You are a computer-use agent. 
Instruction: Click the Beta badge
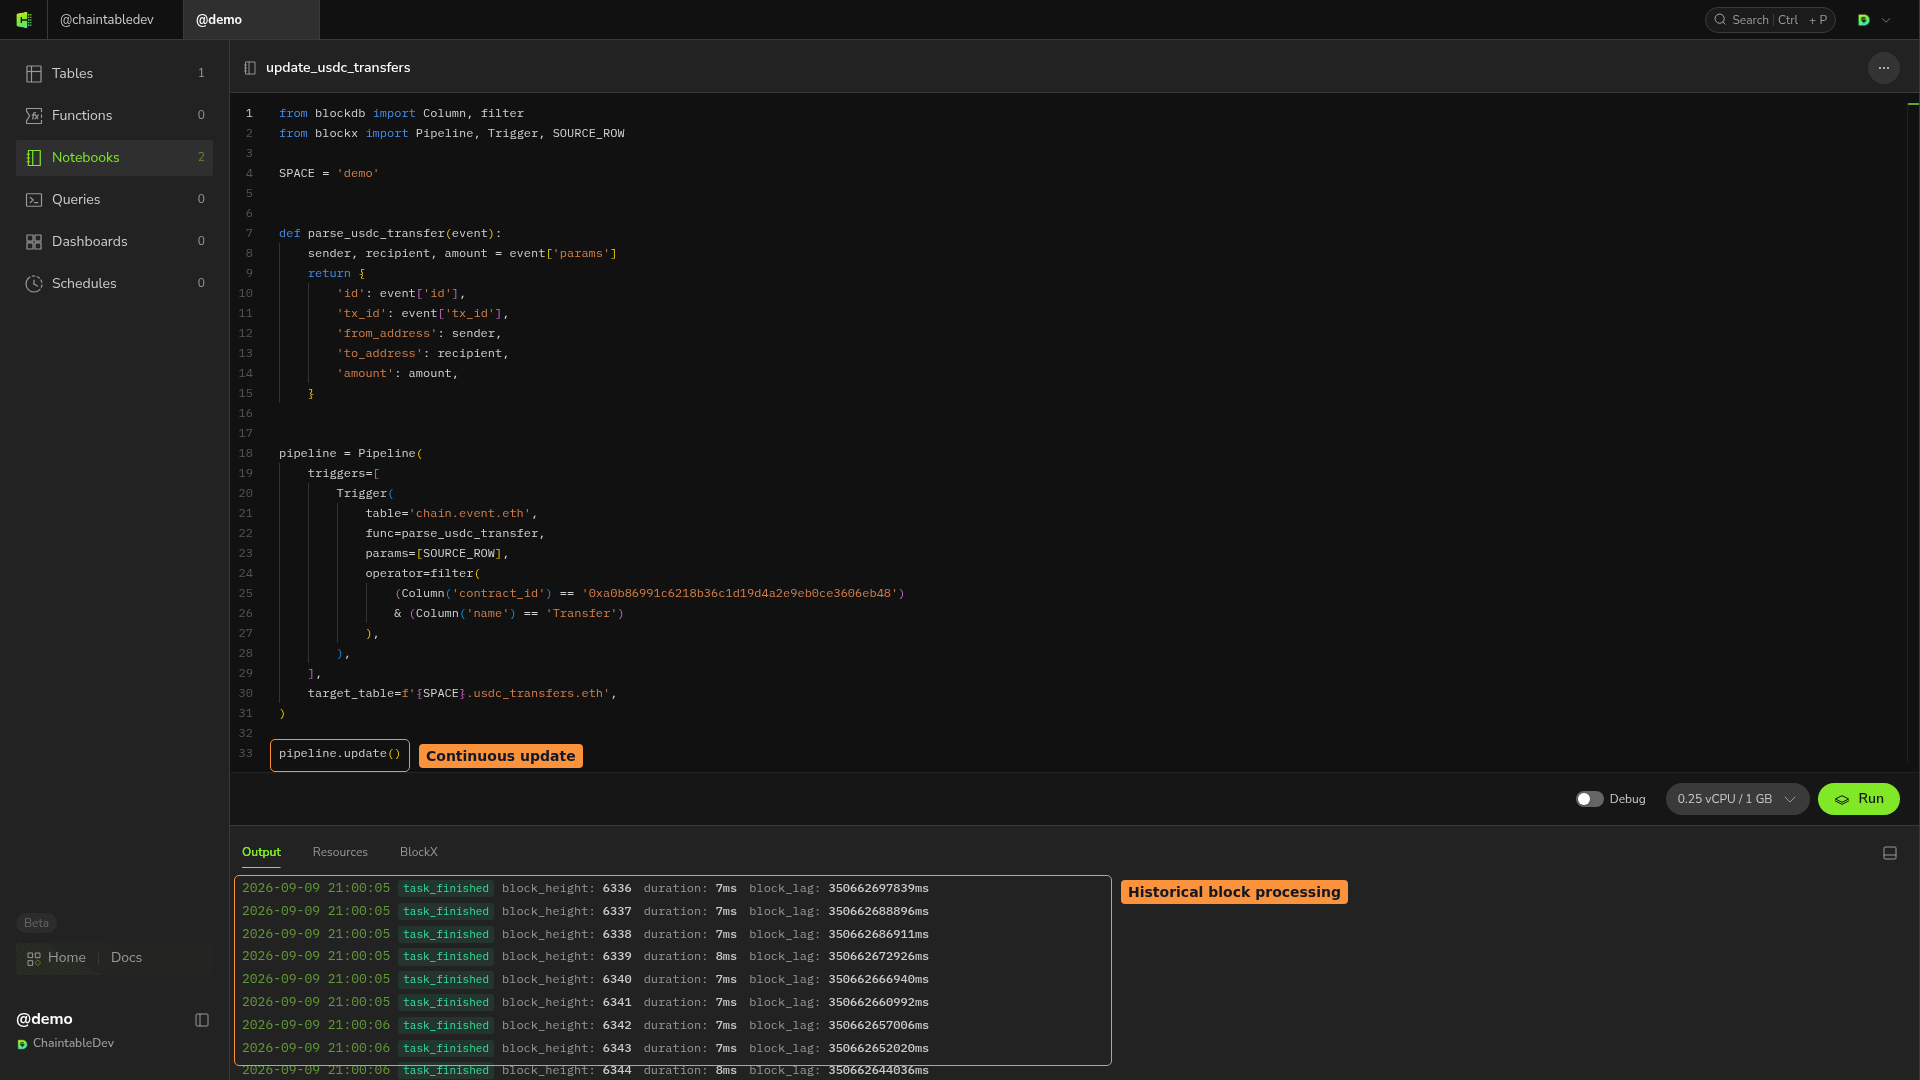point(36,923)
